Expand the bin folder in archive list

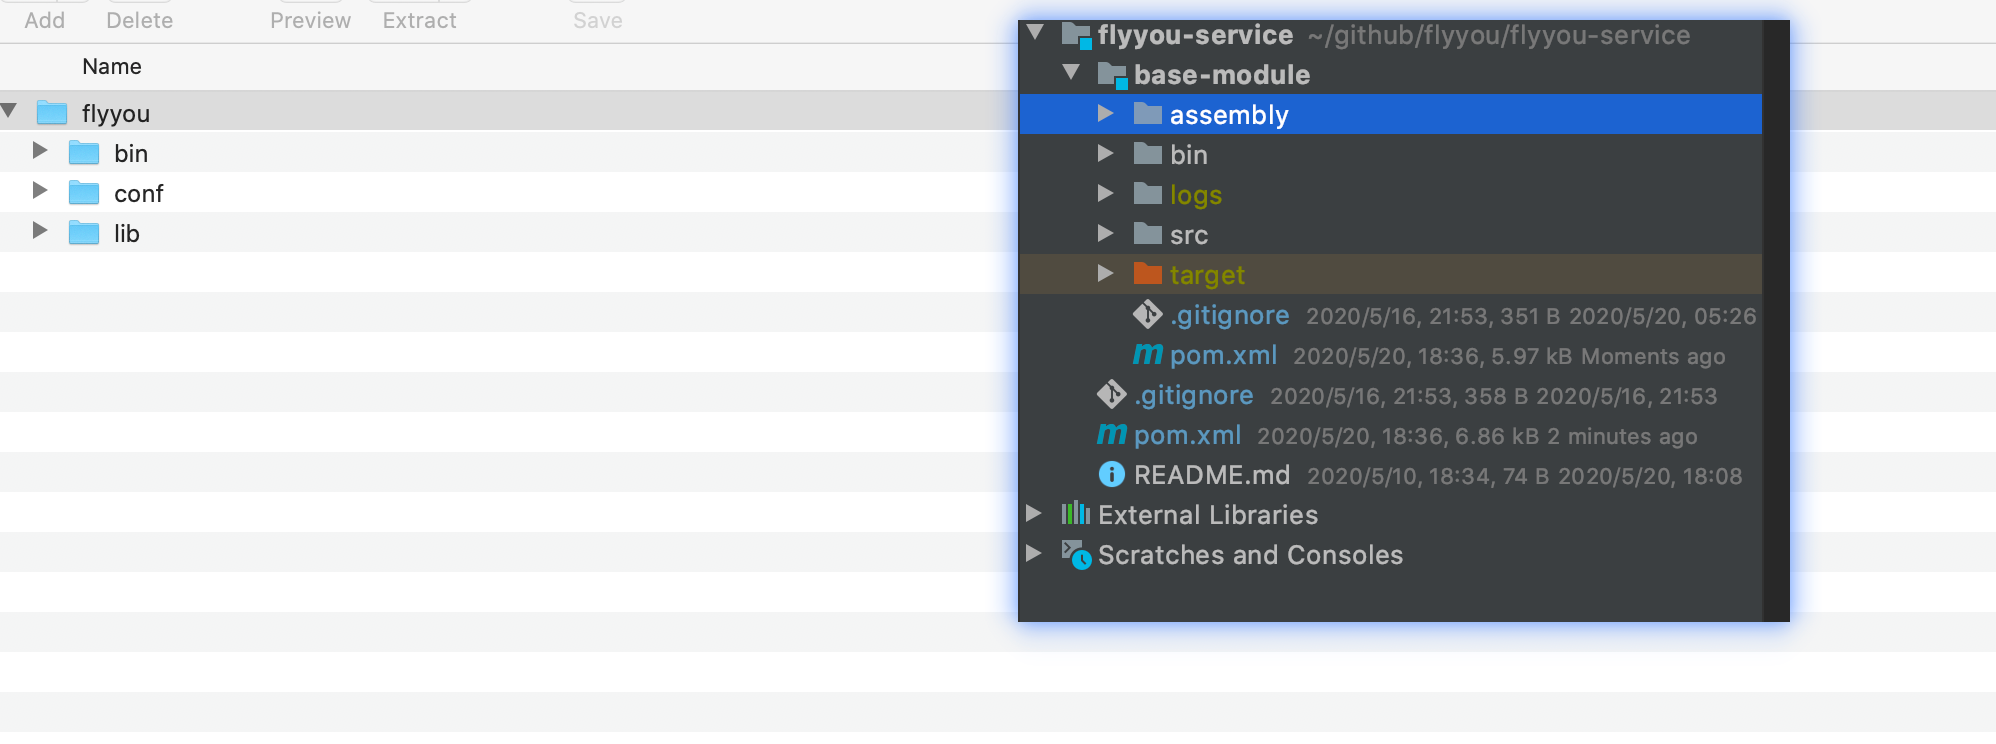coord(40,151)
